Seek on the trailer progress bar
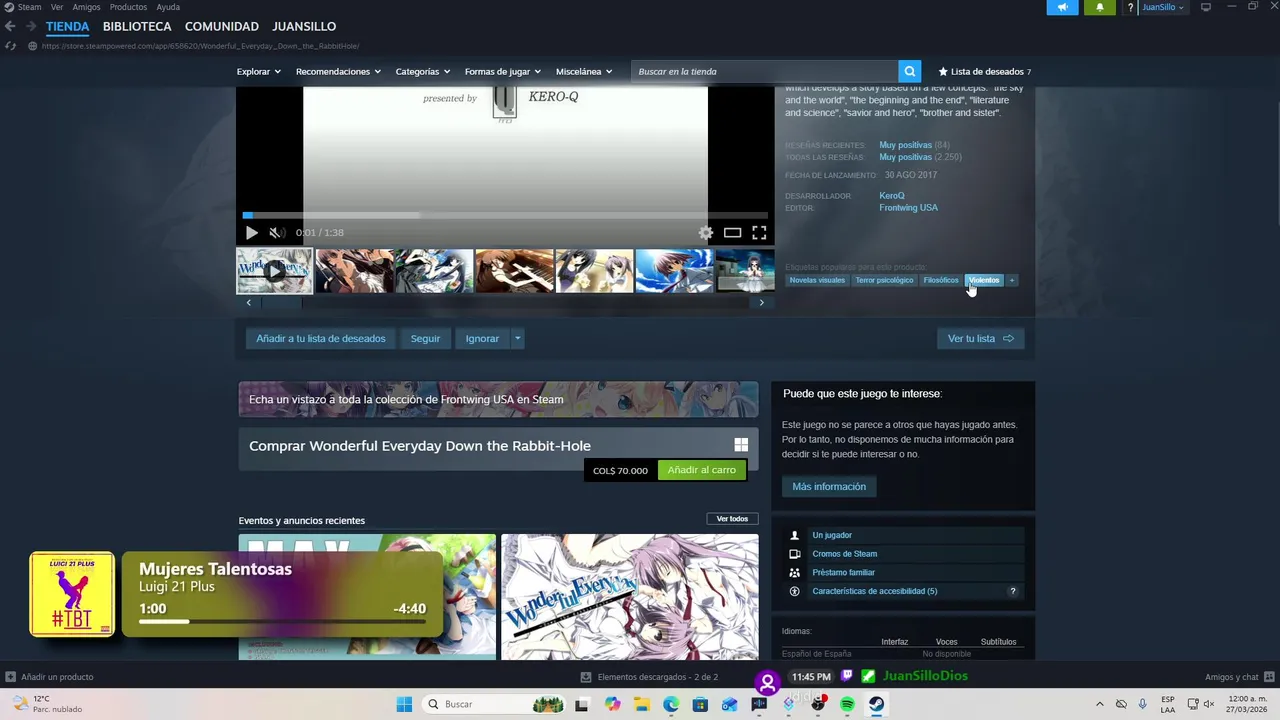Viewport: 1280px width, 720px height. click(505, 215)
